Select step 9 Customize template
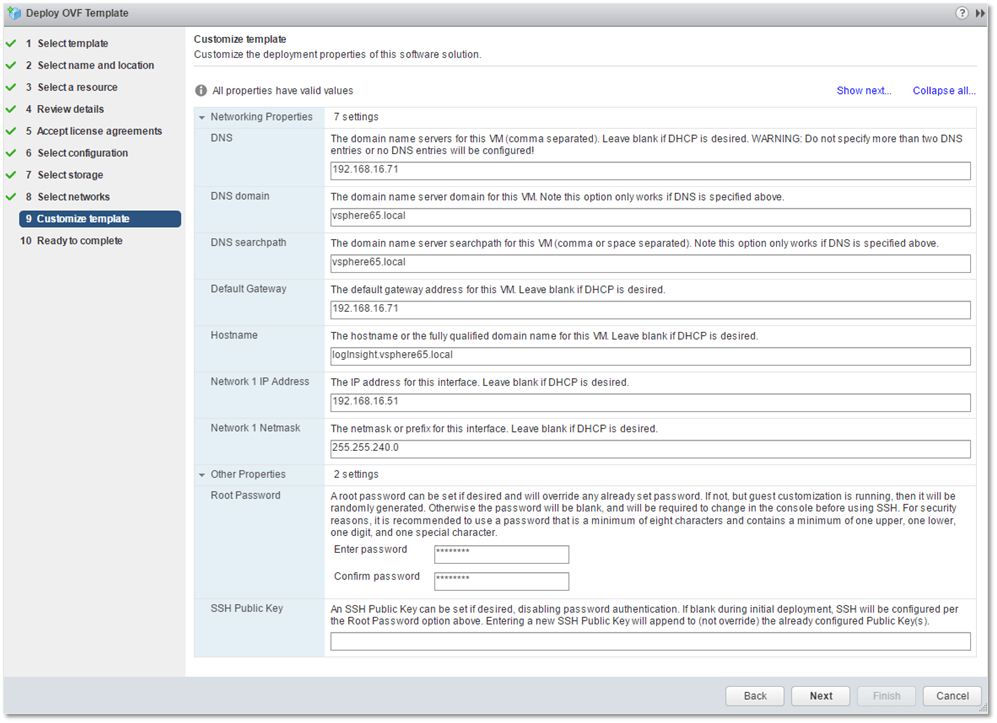The height and width of the screenshot is (723, 997). 100,219
